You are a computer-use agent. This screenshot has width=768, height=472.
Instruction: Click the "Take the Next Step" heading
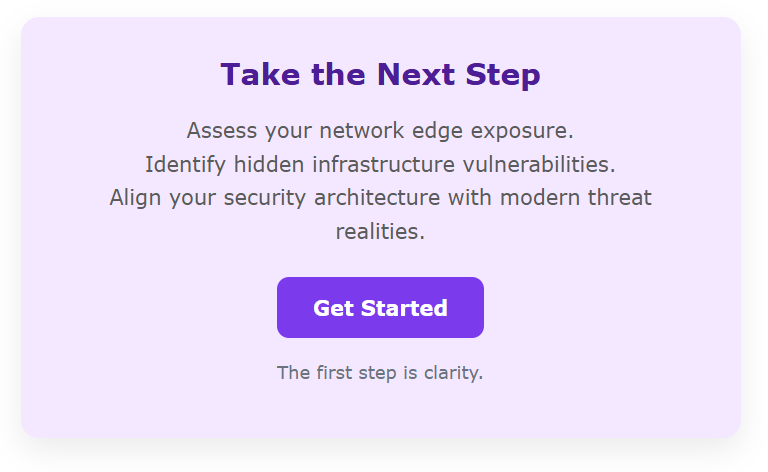380,75
